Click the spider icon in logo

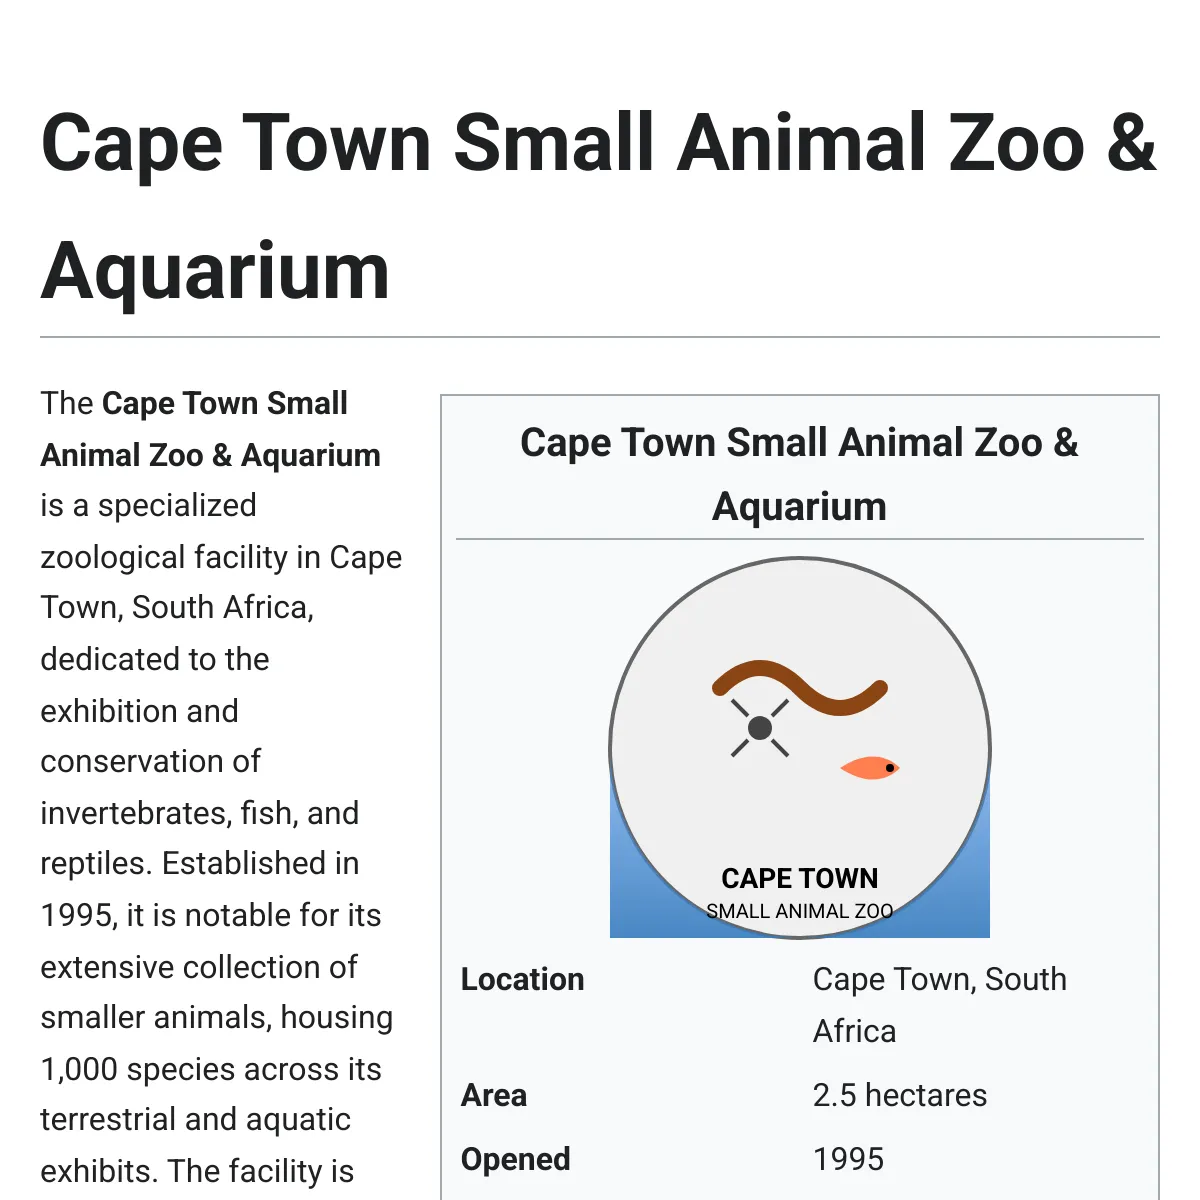click(760, 728)
